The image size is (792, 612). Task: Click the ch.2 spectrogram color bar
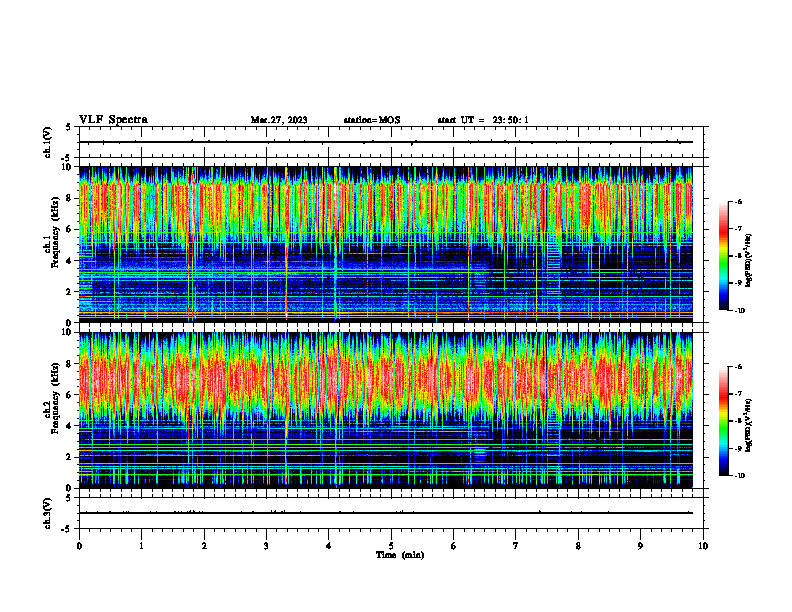tap(723, 421)
